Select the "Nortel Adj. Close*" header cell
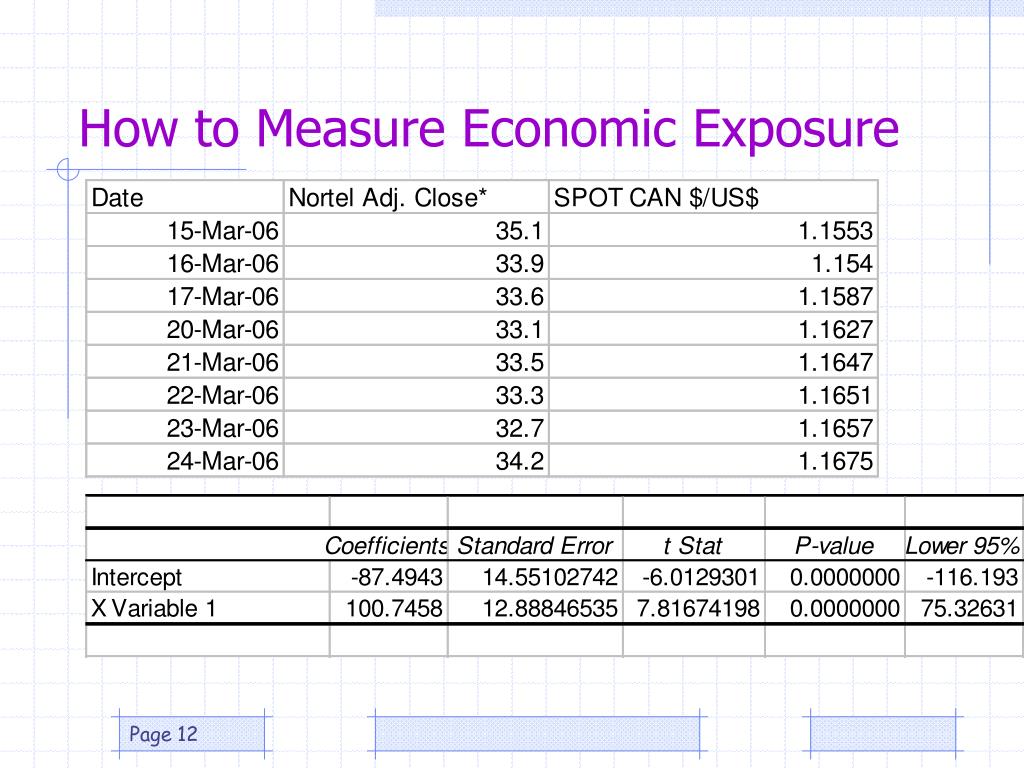This screenshot has width=1024, height=768. pyautogui.click(x=416, y=197)
